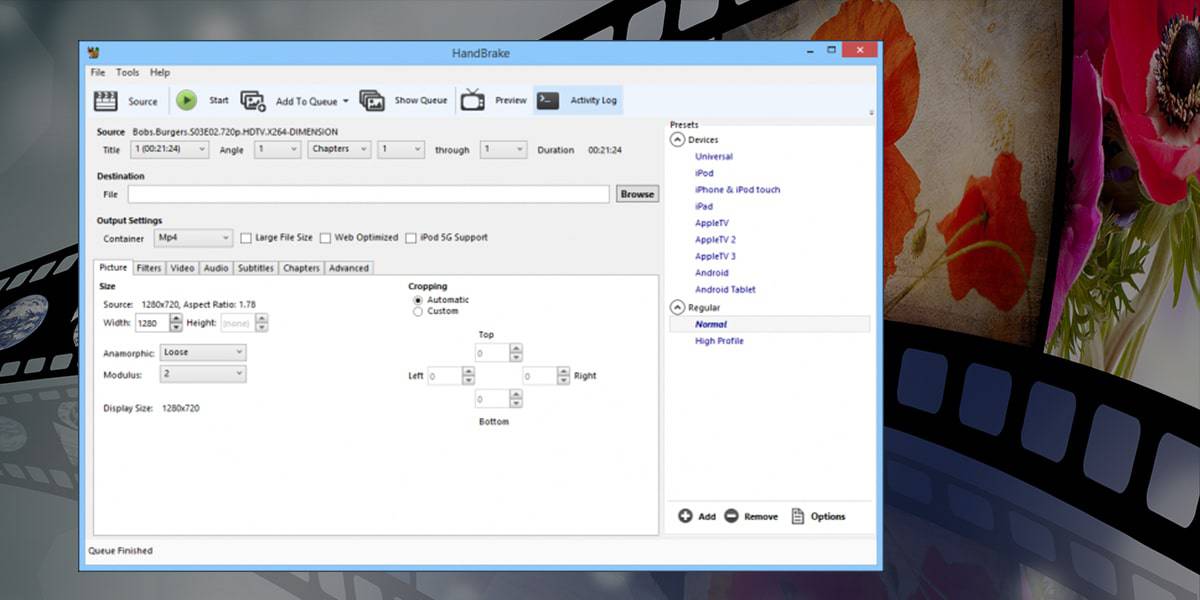Switch to the Video tab
This screenshot has height=600, width=1200.
[x=182, y=268]
